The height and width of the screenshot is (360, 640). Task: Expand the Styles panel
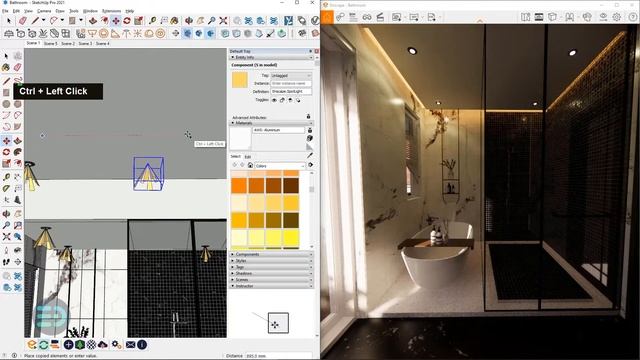[271, 260]
